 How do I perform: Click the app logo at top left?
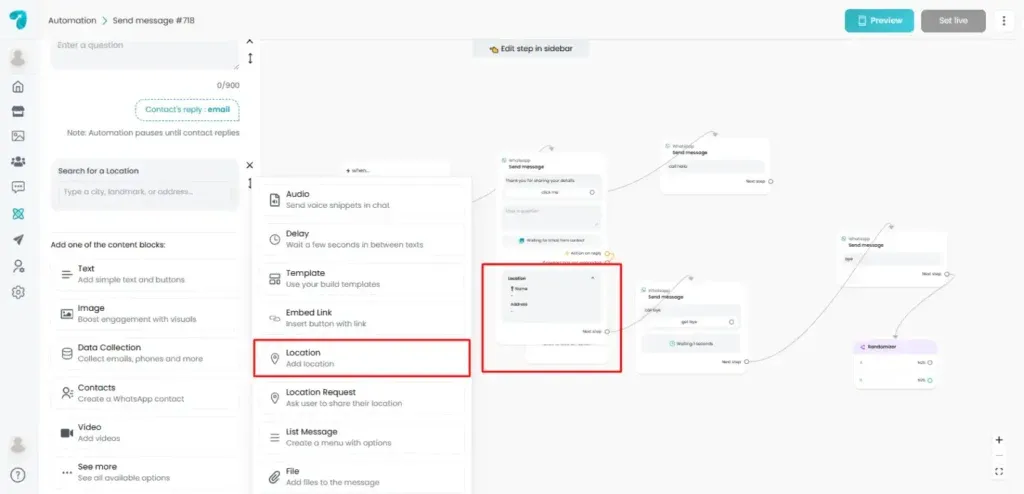(x=18, y=20)
